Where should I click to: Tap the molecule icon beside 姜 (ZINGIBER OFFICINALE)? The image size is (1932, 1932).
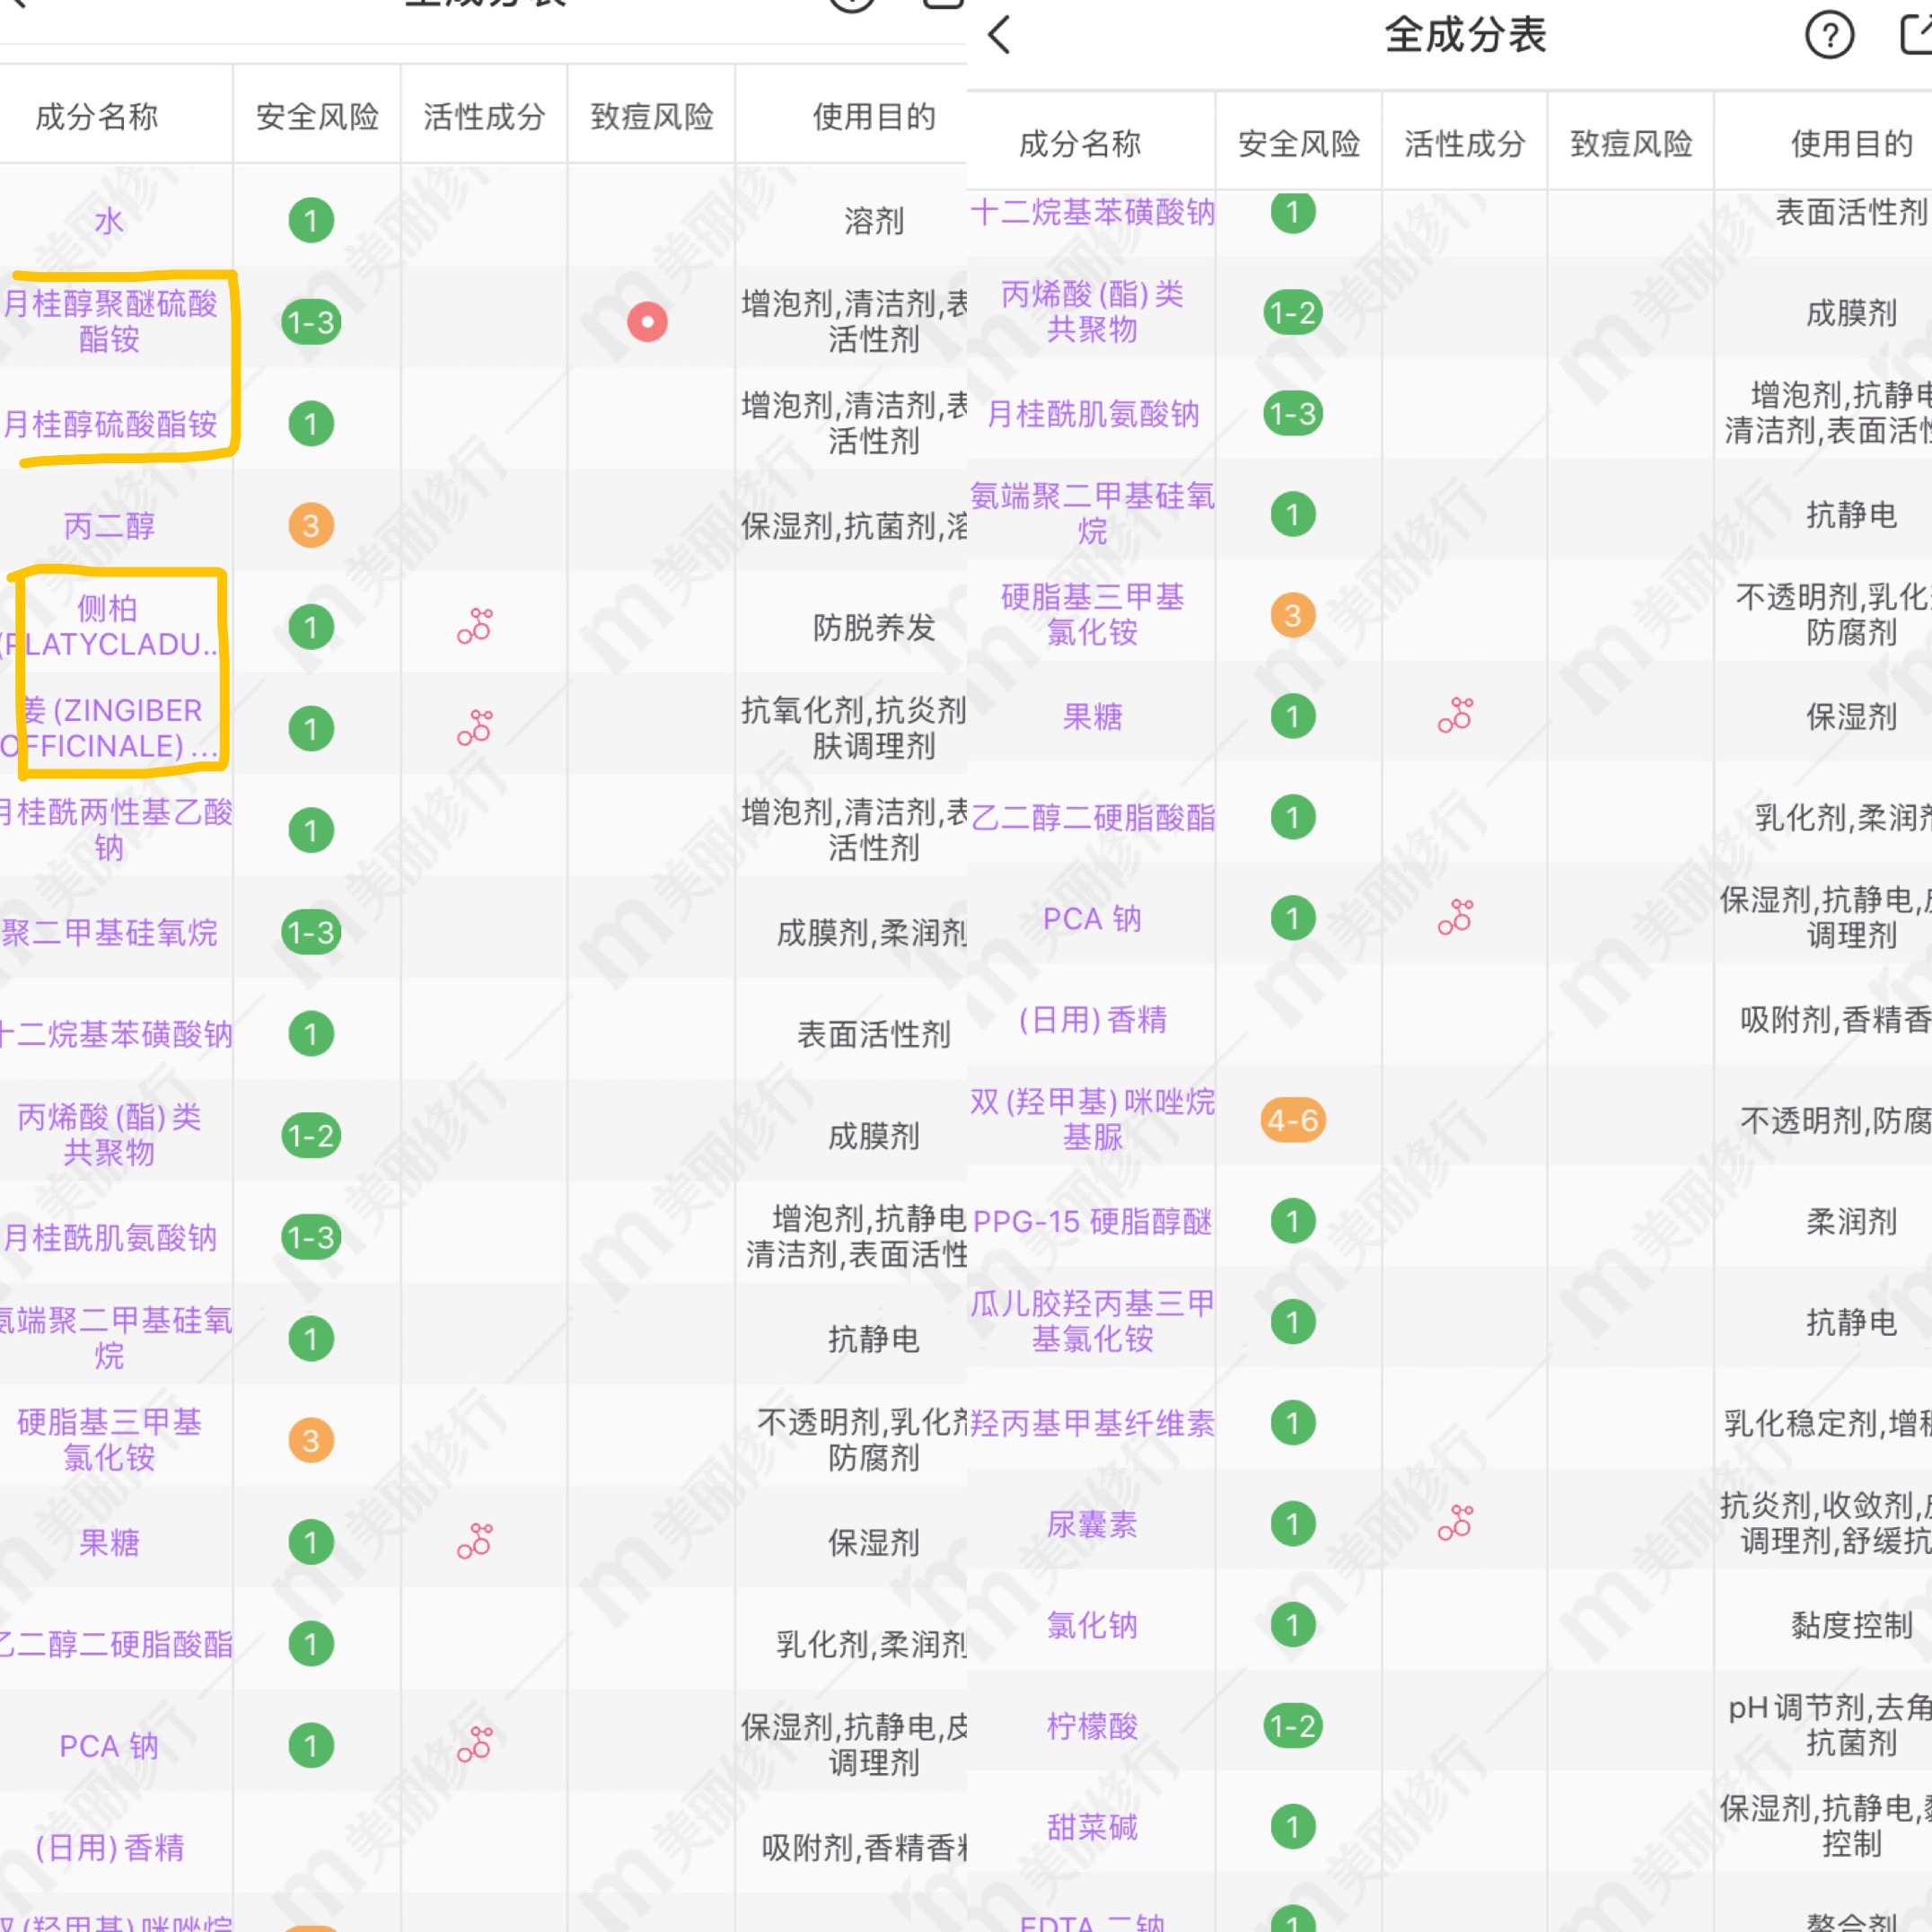(x=473, y=728)
